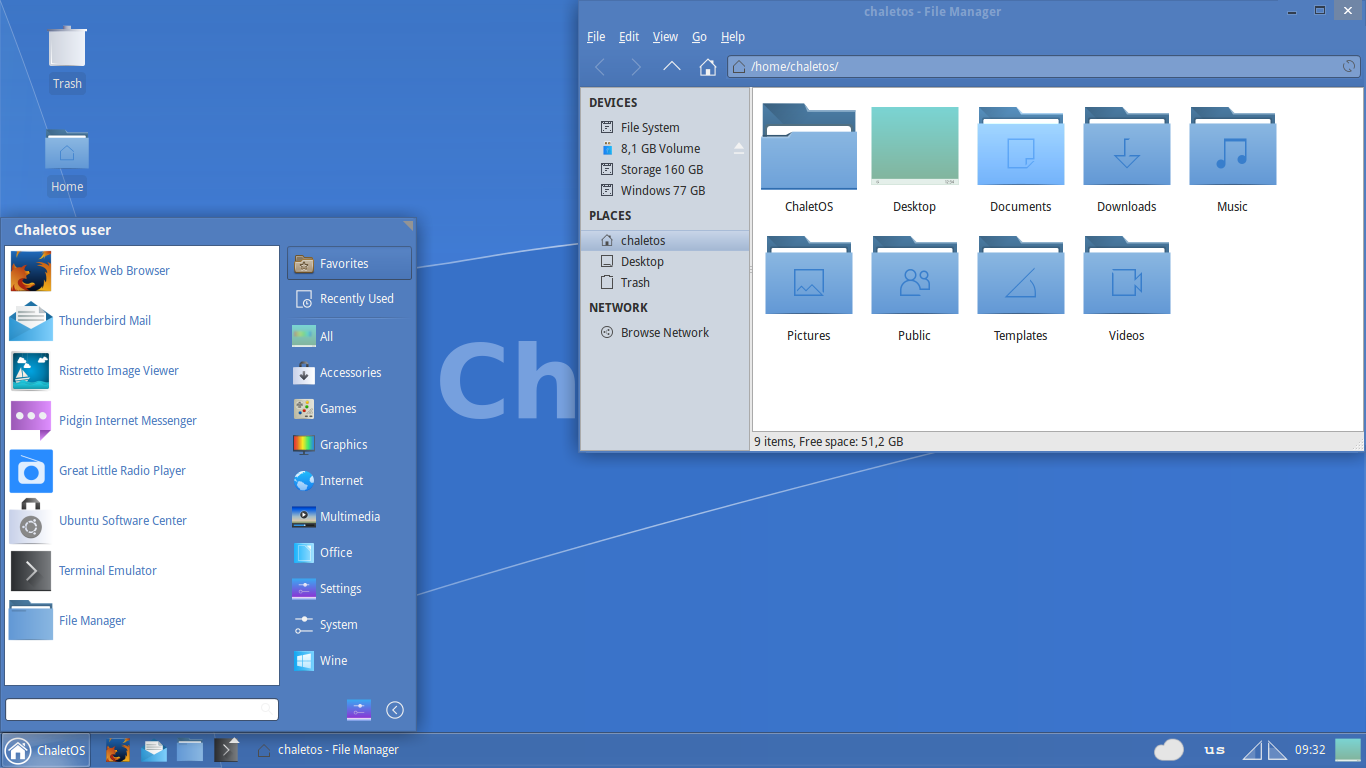Click the application search field
Screen dimensions: 1366x768
tap(142, 709)
